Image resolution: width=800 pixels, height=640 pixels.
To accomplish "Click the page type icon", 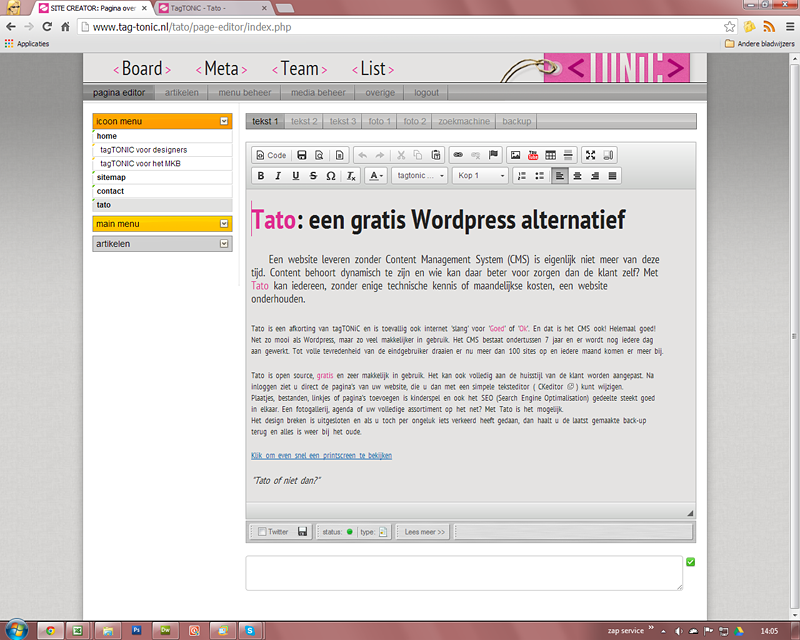I will tap(383, 532).
